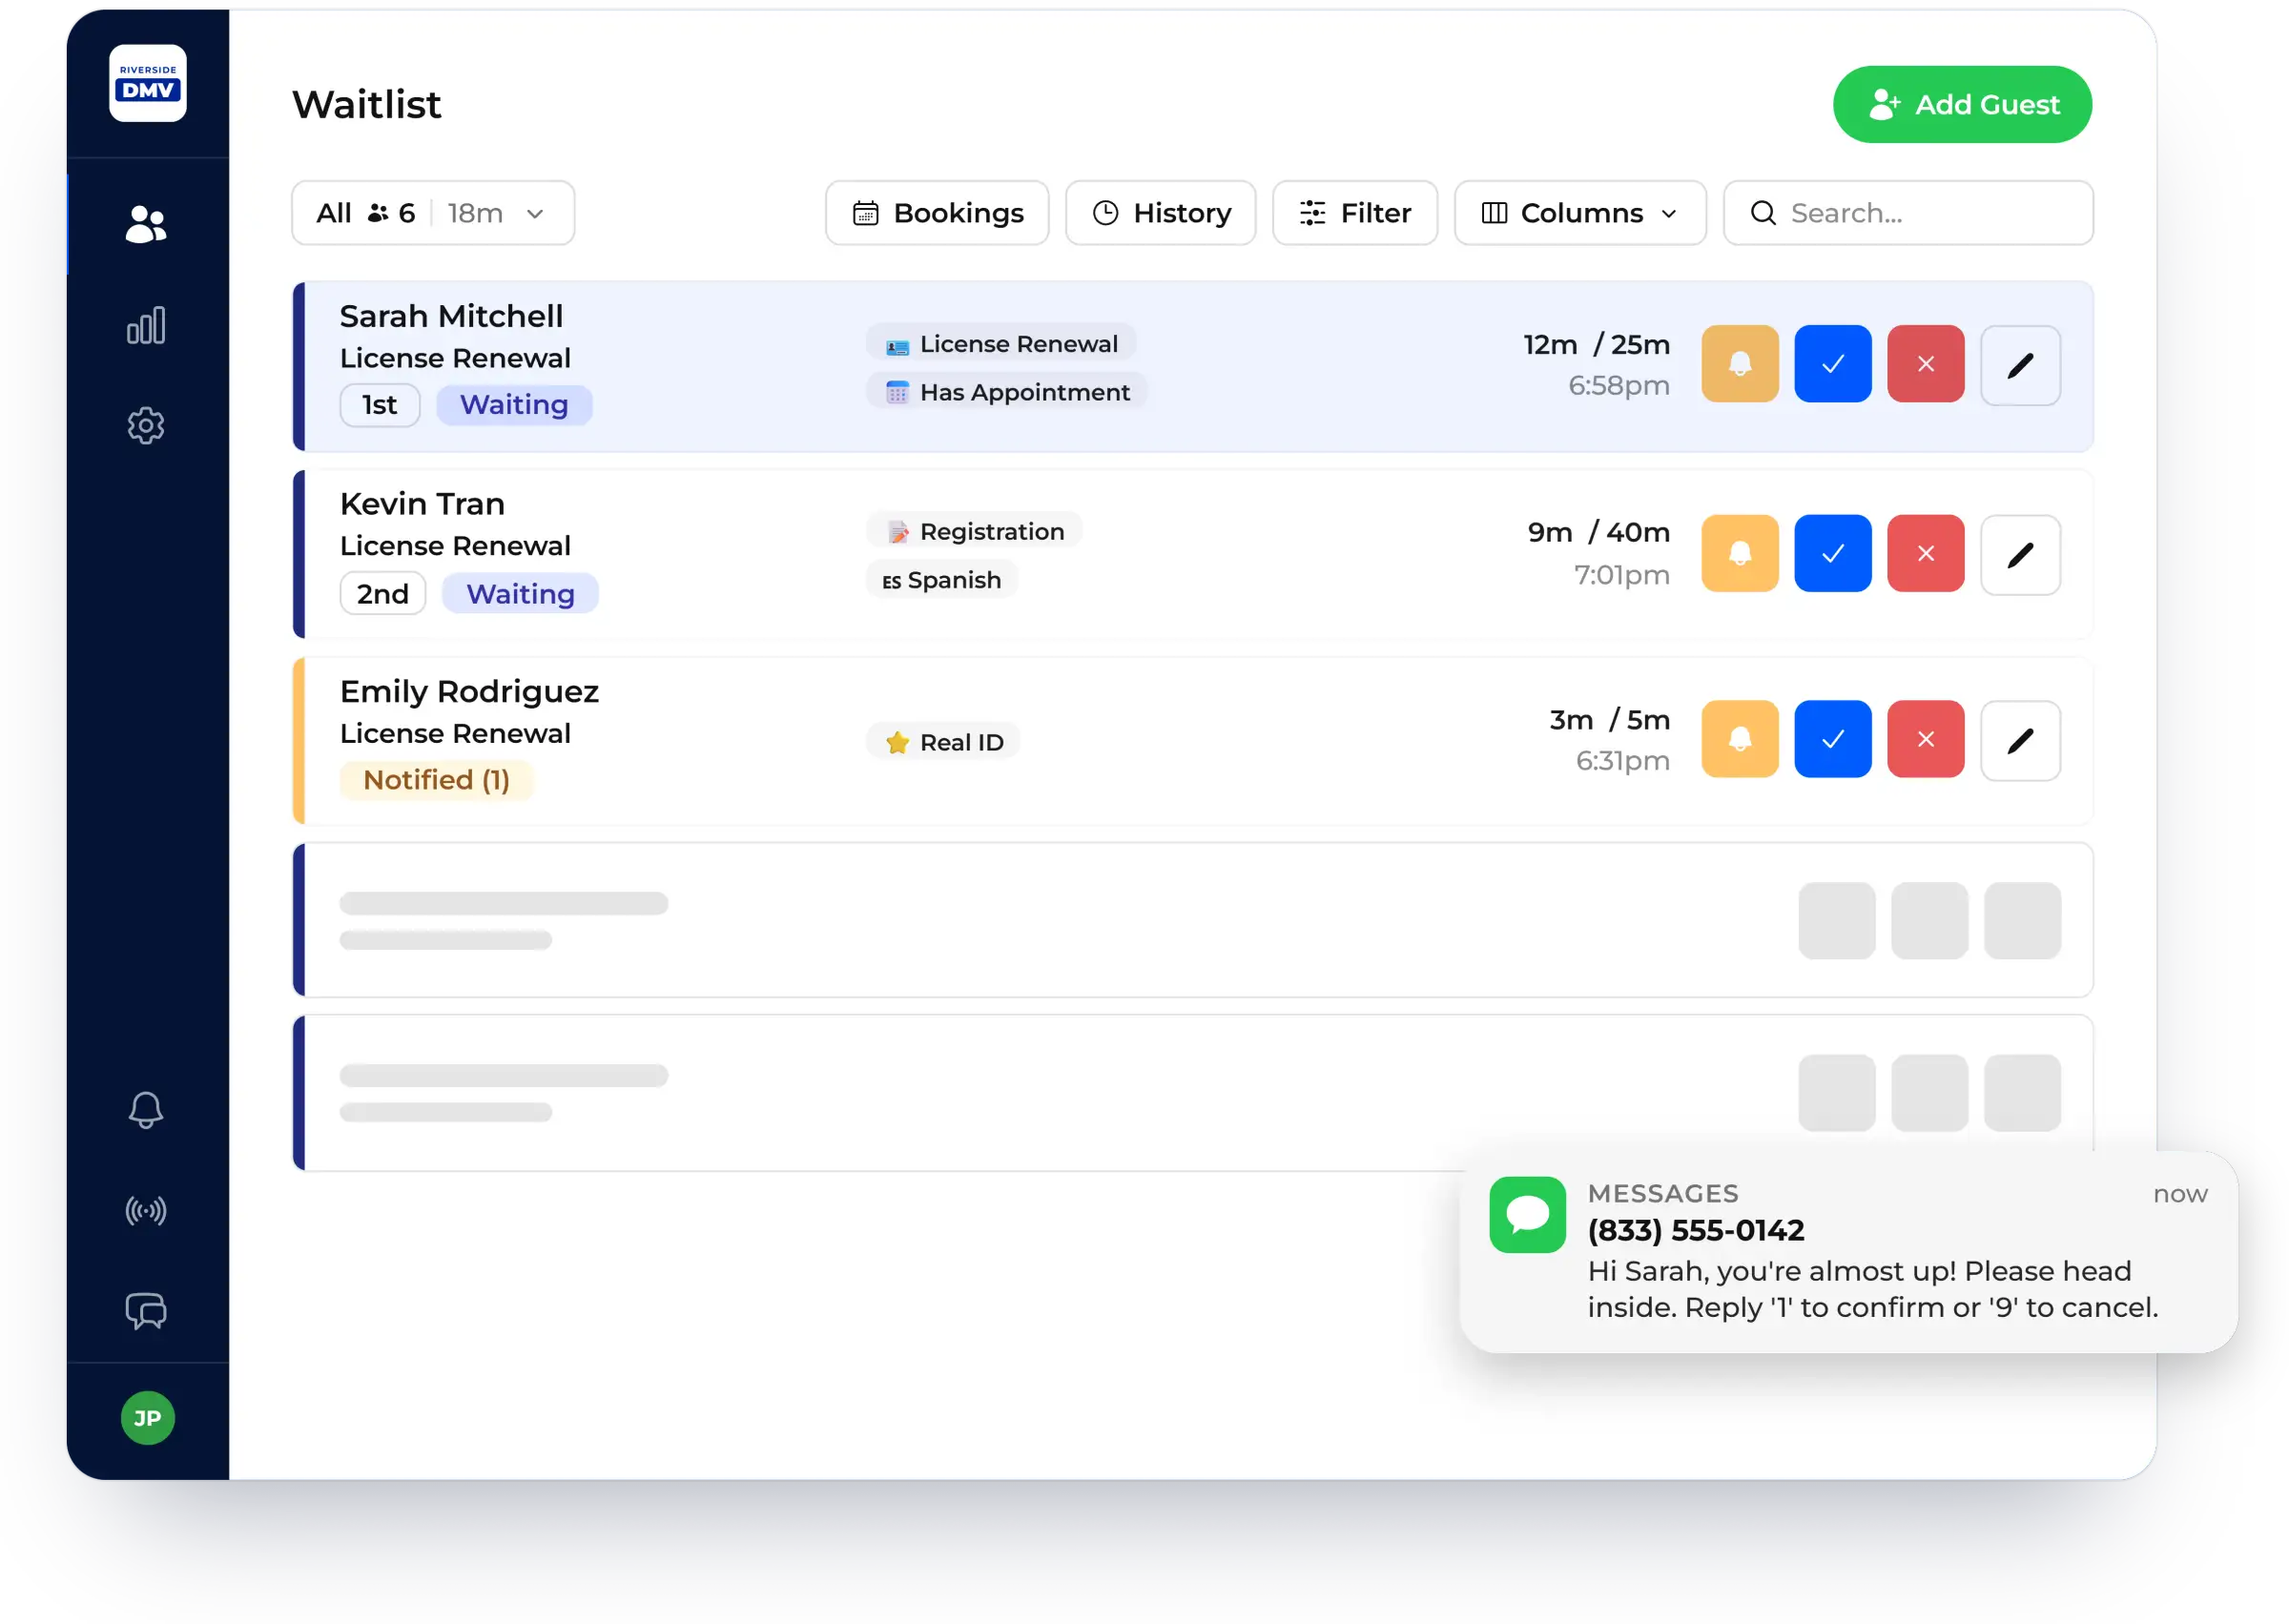Remove Sarah Mitchell with red X
Screen dimensions: 2289x1624
point(1926,364)
